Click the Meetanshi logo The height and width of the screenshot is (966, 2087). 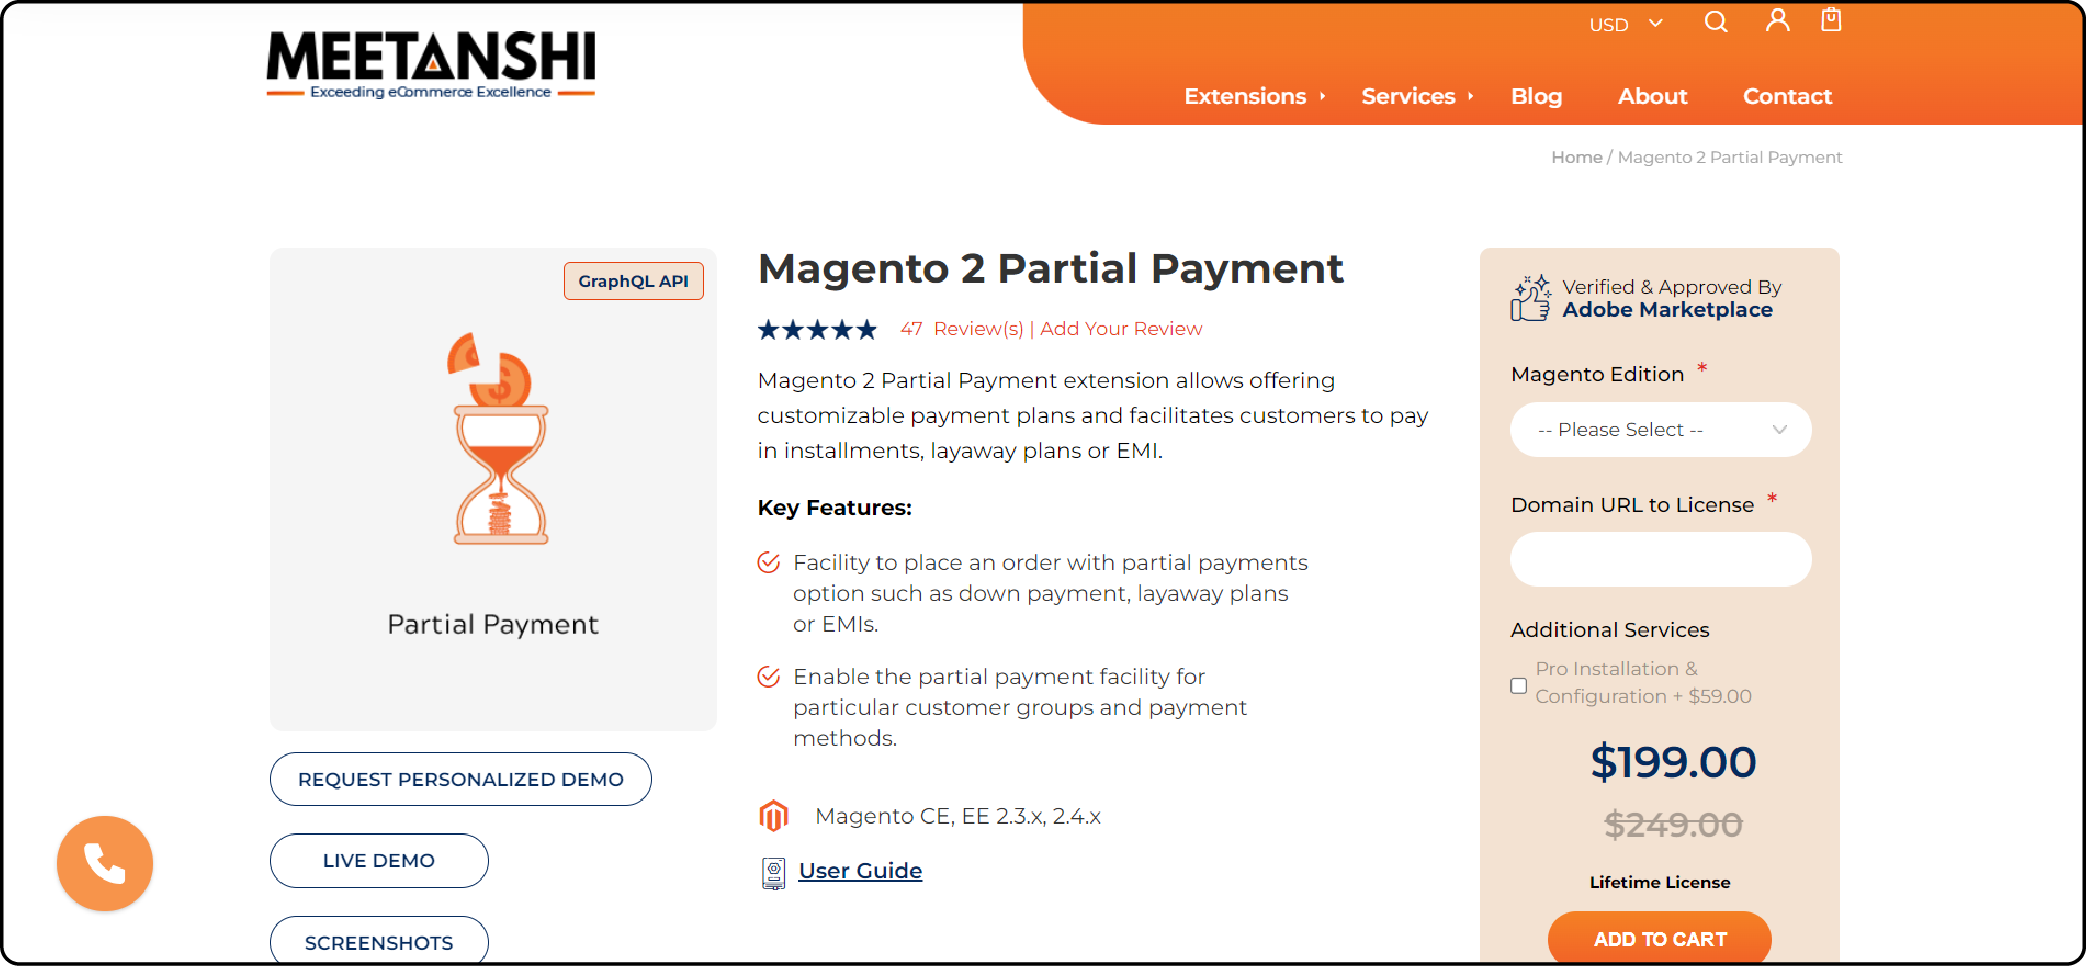pyautogui.click(x=431, y=65)
